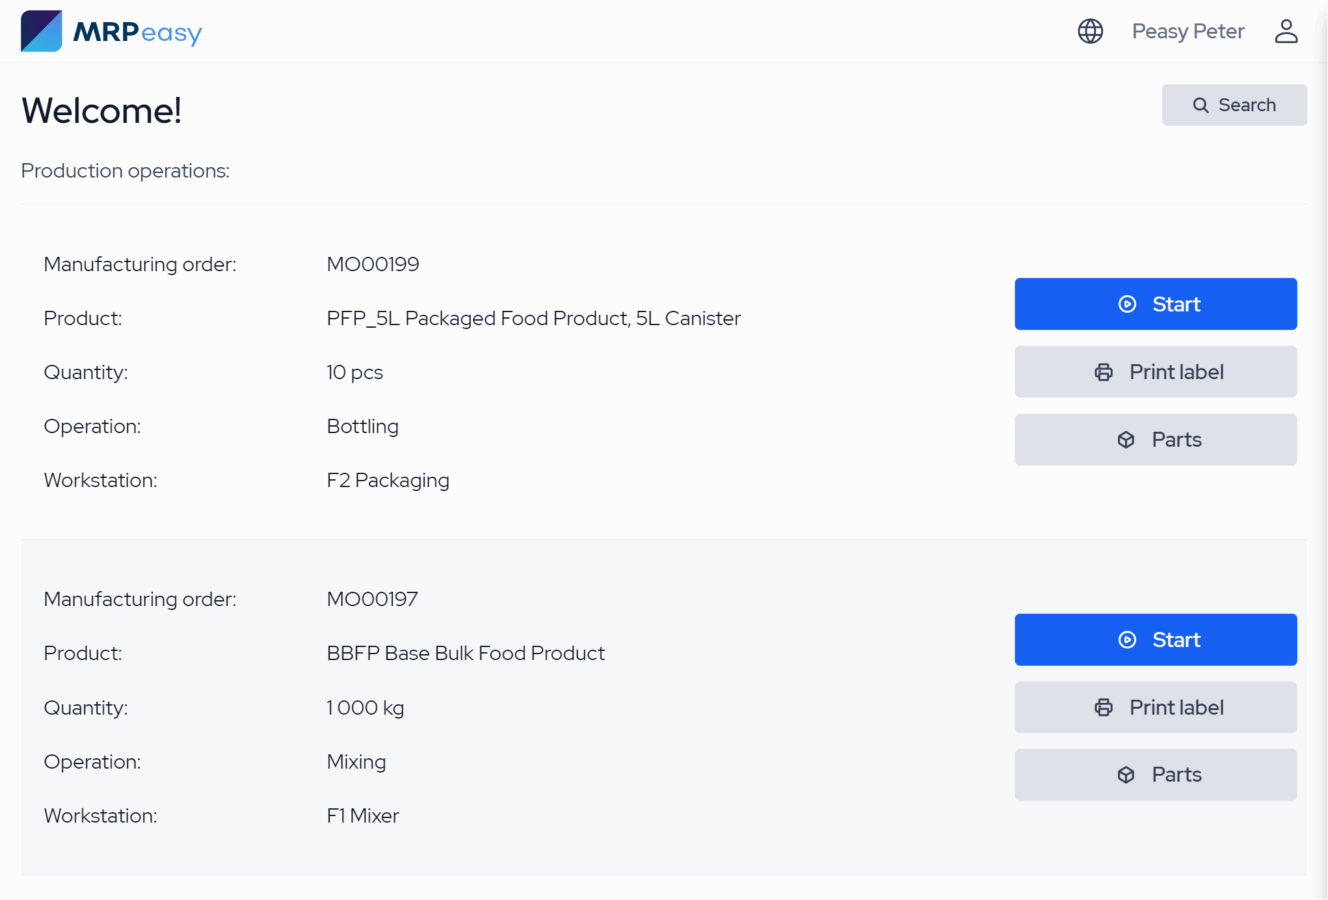This screenshot has width=1328, height=900.
Task: Print the label for manufacturing order MO00197
Action: 1156,707
